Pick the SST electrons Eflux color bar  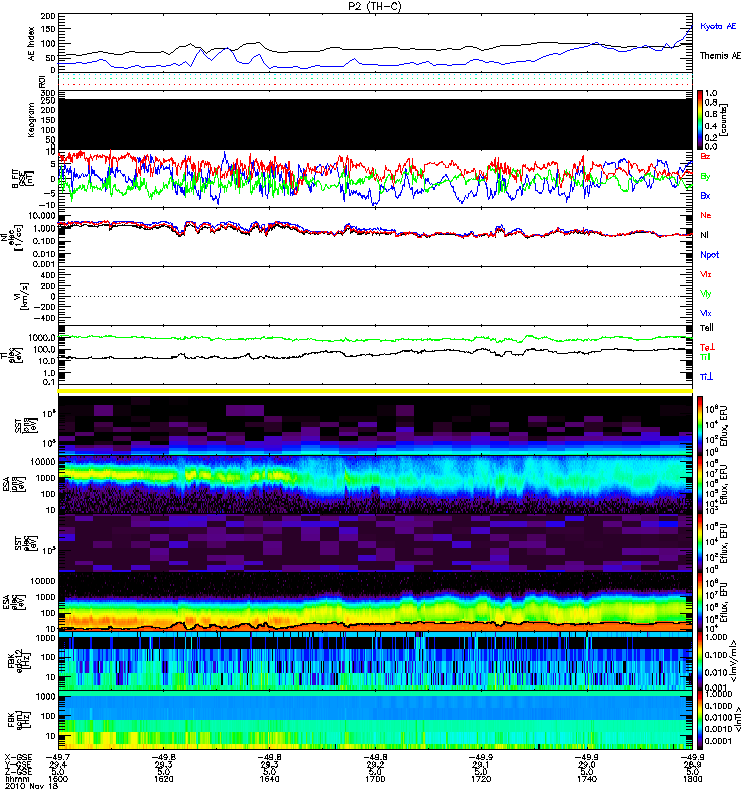[700, 543]
